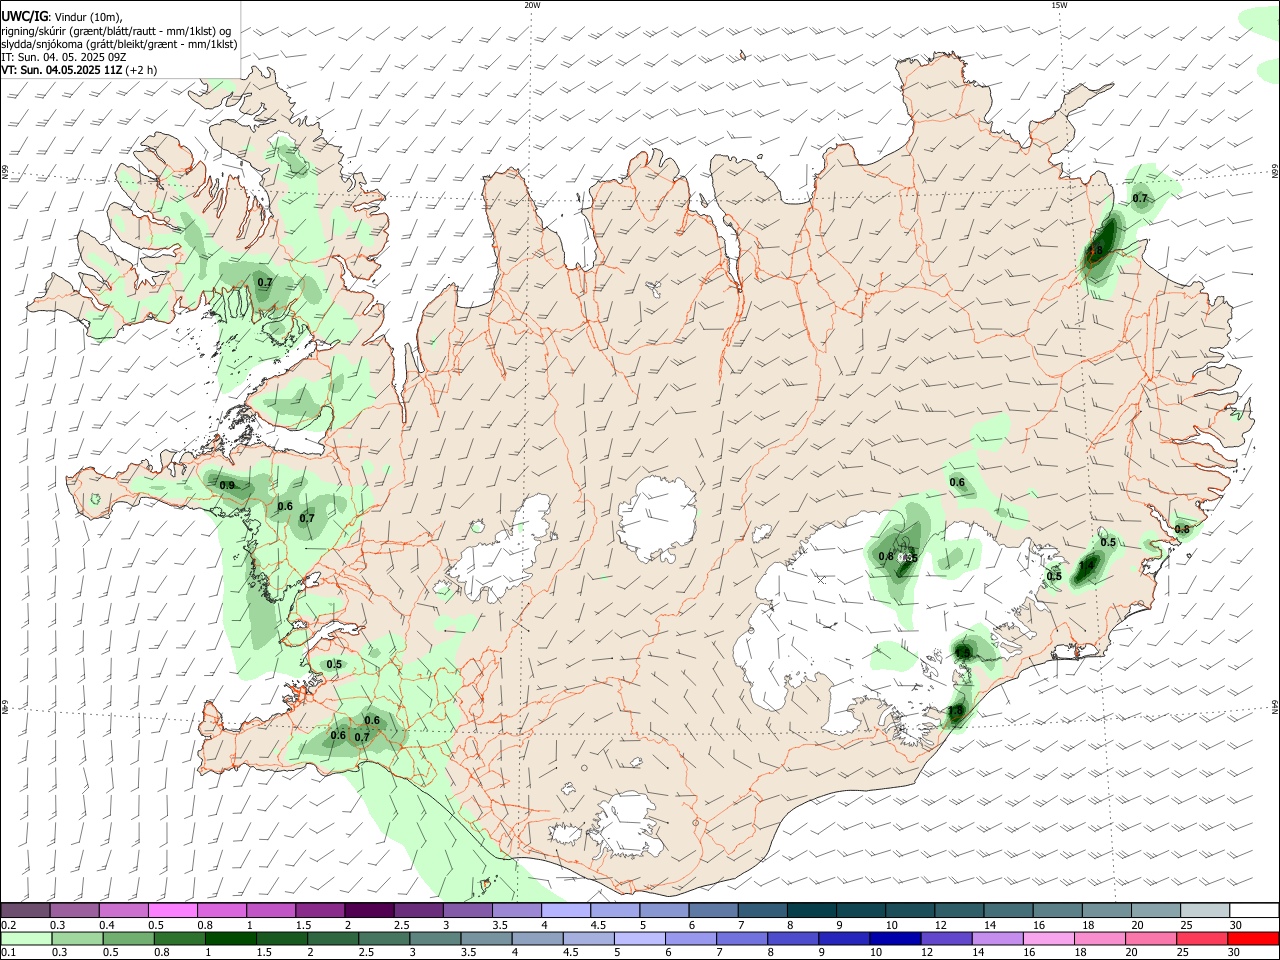Image resolution: width=1280 pixels, height=960 pixels.
Task: Click upper scale swatch between 4 and 4.5
Action: point(565,911)
